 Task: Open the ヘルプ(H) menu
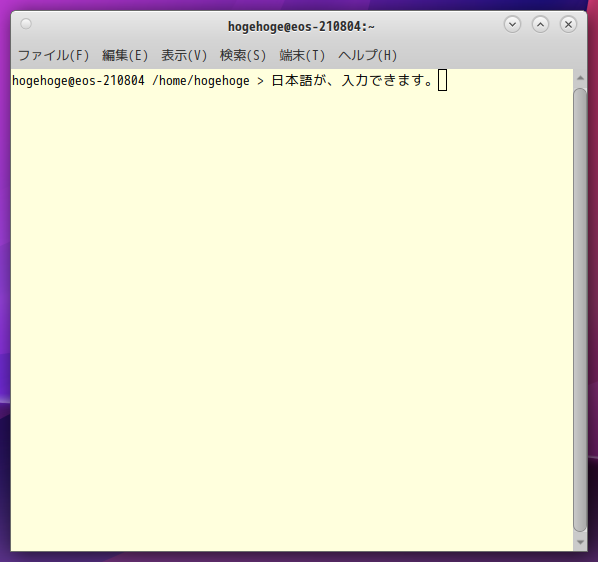pos(367,55)
